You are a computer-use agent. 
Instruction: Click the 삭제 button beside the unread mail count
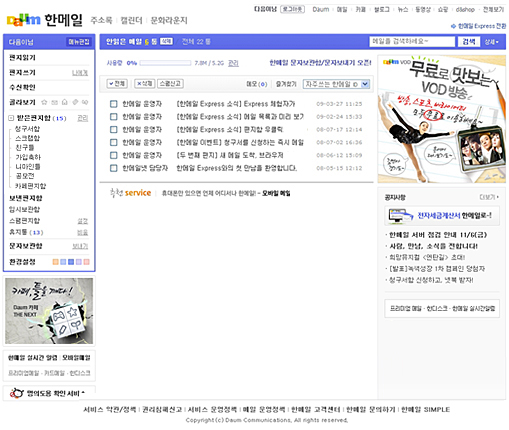pyautogui.click(x=166, y=41)
